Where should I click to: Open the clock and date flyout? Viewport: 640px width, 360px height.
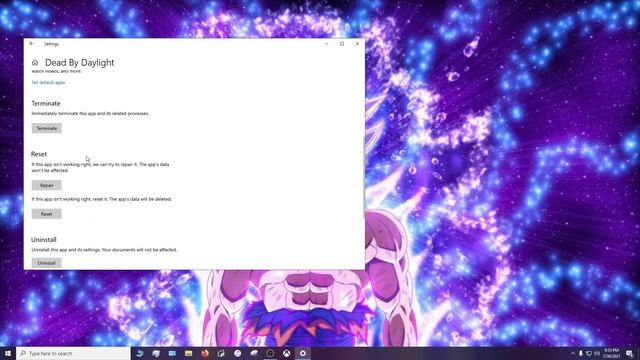pyautogui.click(x=611, y=353)
